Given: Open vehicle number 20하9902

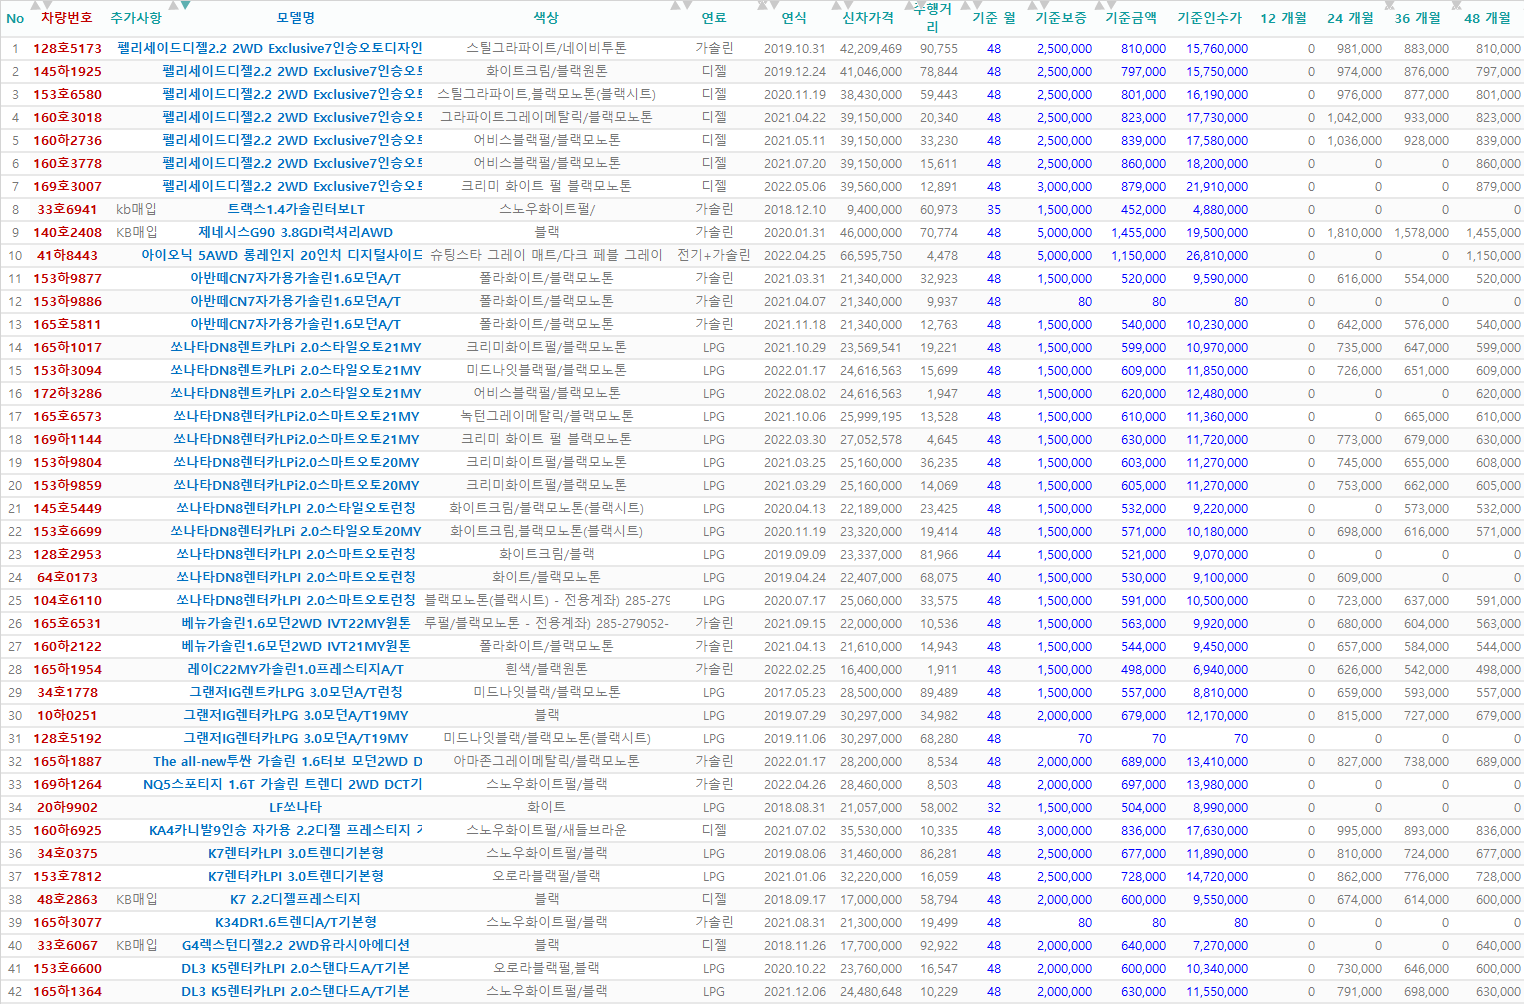Looking at the screenshot, I should click(x=67, y=807).
